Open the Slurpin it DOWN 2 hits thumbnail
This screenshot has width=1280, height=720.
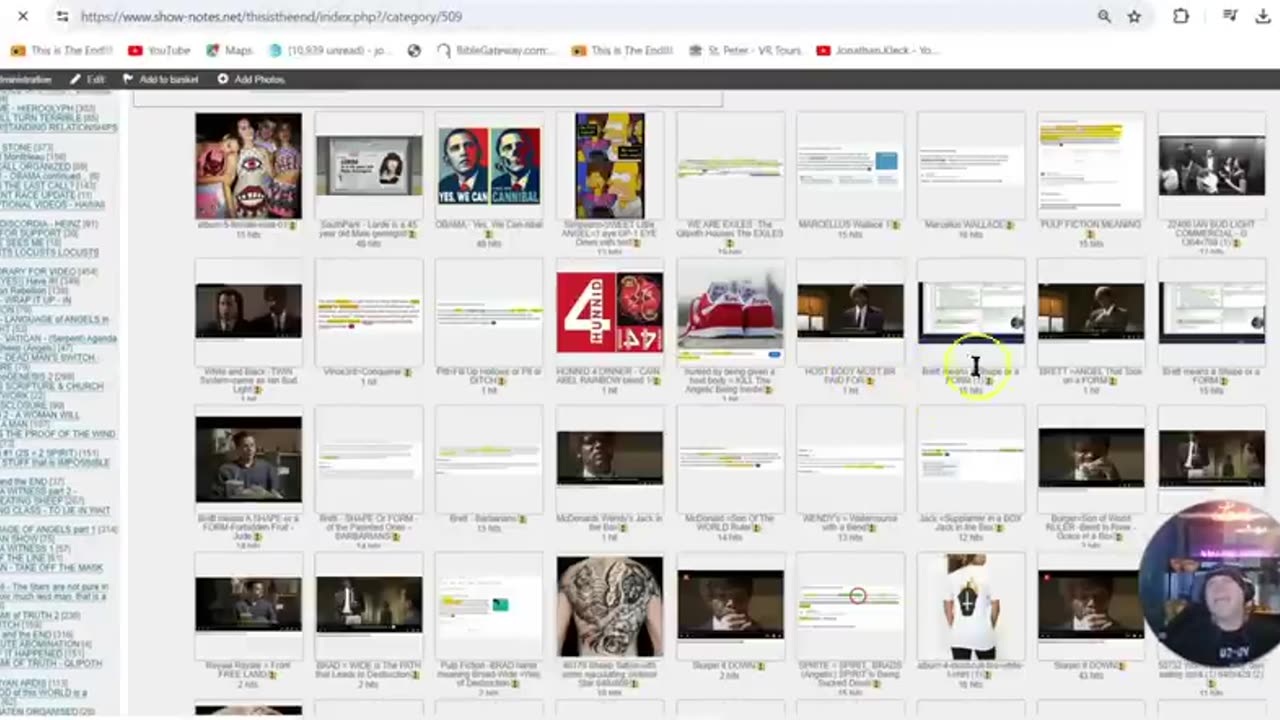(730, 605)
